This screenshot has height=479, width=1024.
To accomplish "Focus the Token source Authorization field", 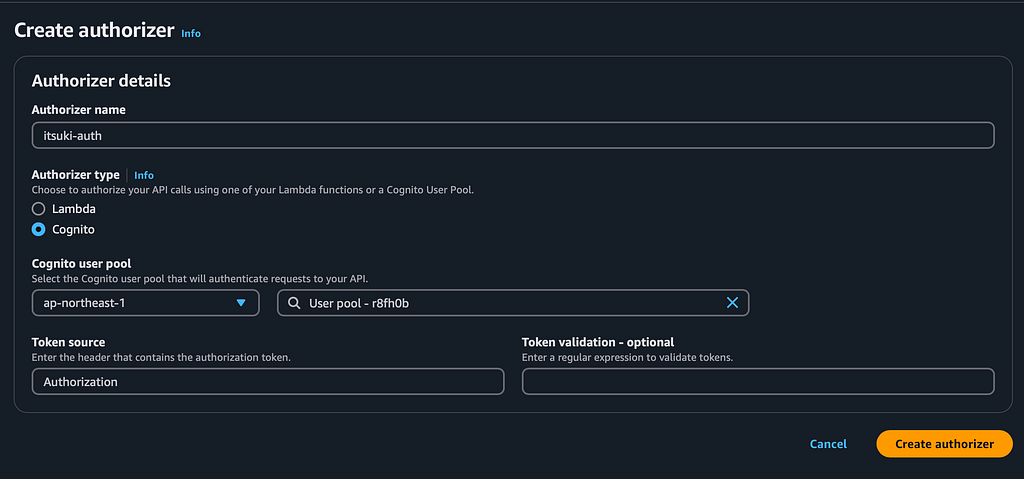I will coord(268,382).
